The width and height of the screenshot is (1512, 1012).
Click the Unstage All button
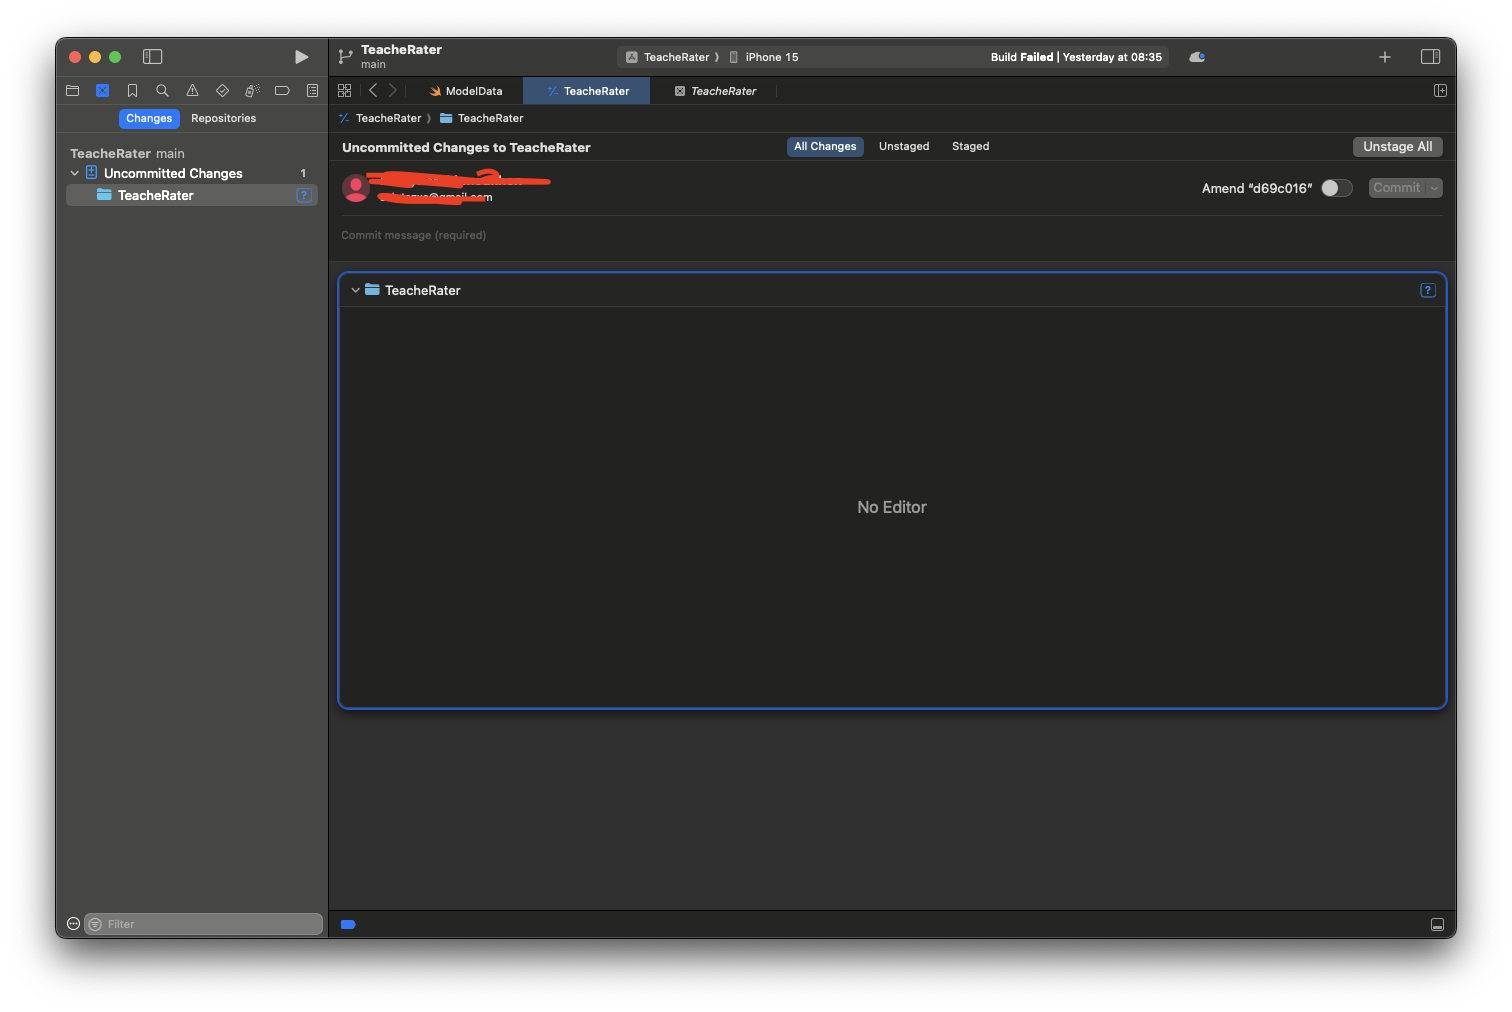coord(1397,146)
